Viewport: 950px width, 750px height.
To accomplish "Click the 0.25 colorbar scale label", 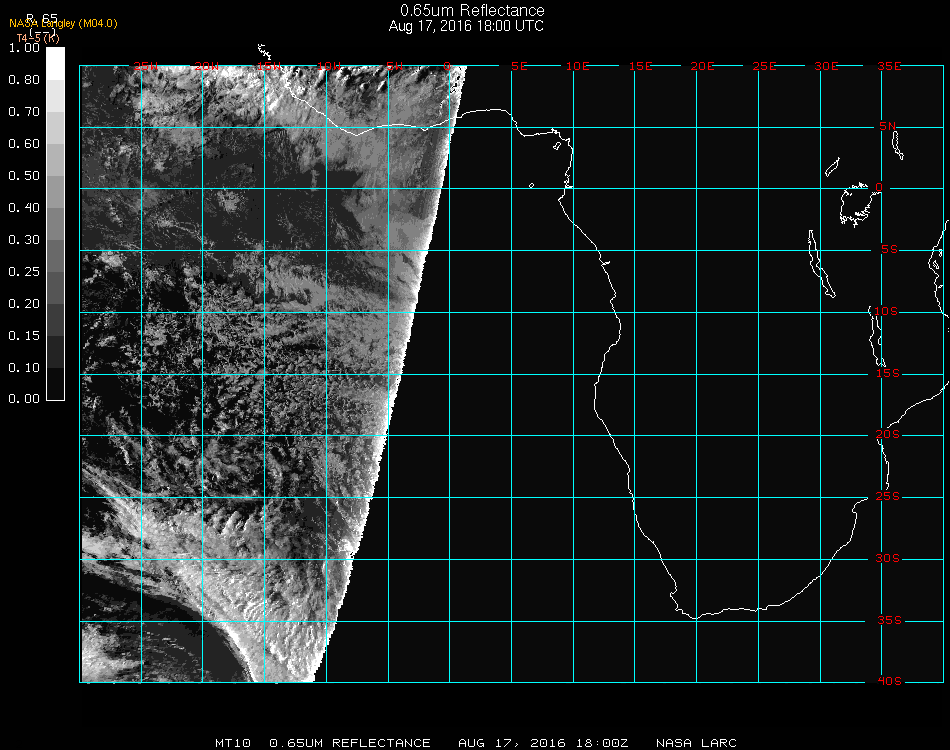I will tap(24, 271).
